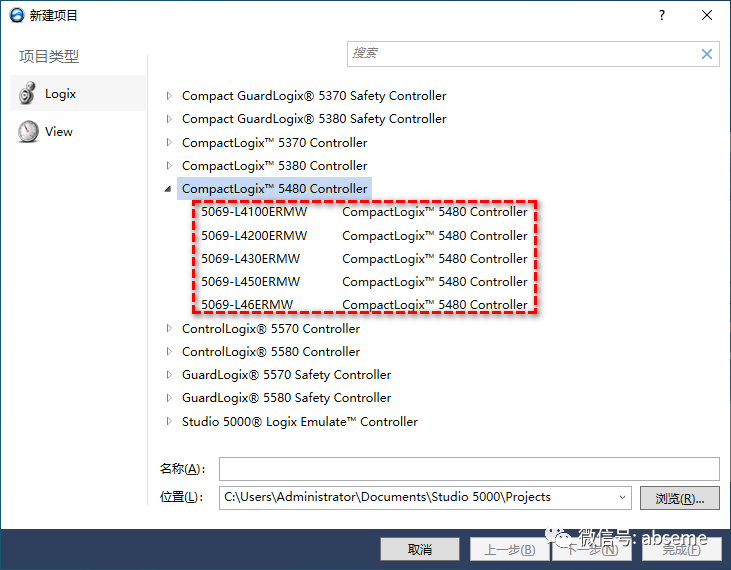This screenshot has height=570, width=731.
Task: Expand CompactLogix 5380 Controller node
Action: [169, 165]
